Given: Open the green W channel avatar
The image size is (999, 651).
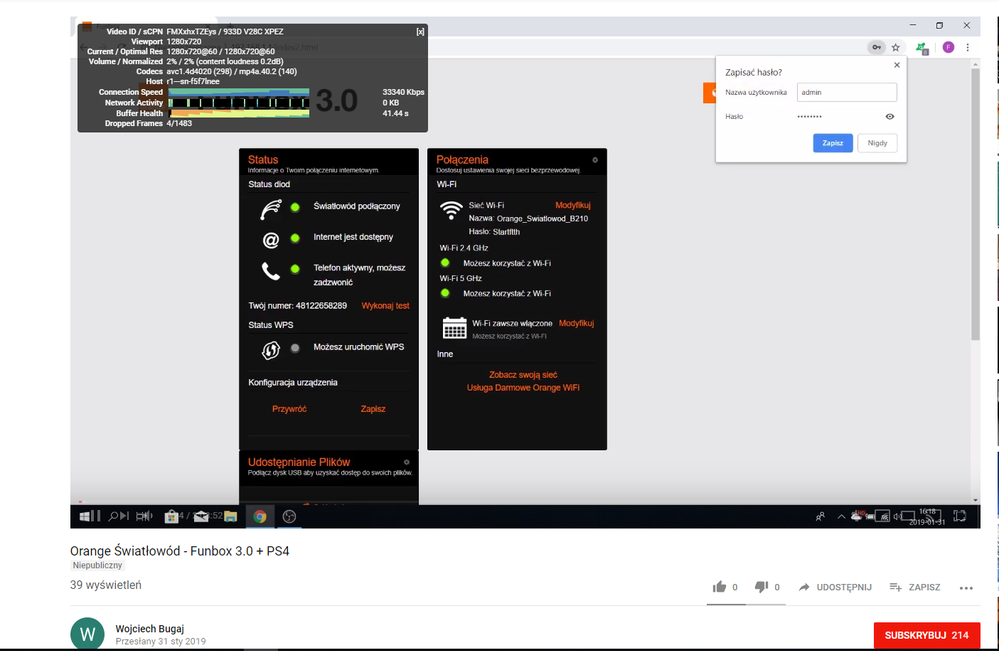Looking at the screenshot, I should [87, 634].
